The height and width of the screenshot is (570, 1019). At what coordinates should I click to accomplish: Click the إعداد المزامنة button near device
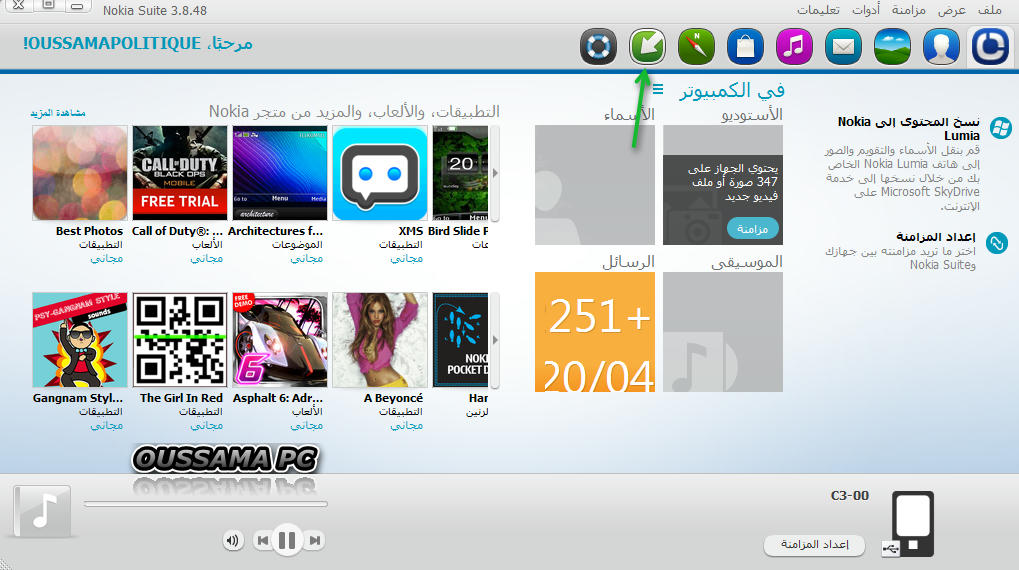pyautogui.click(x=814, y=545)
